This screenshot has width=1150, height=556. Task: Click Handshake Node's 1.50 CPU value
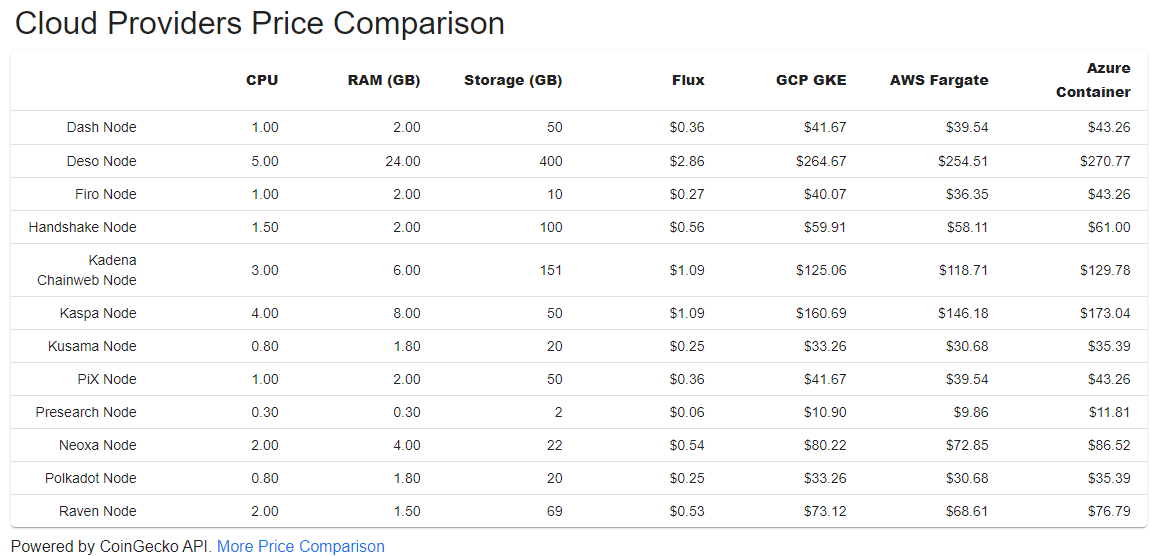tap(265, 227)
